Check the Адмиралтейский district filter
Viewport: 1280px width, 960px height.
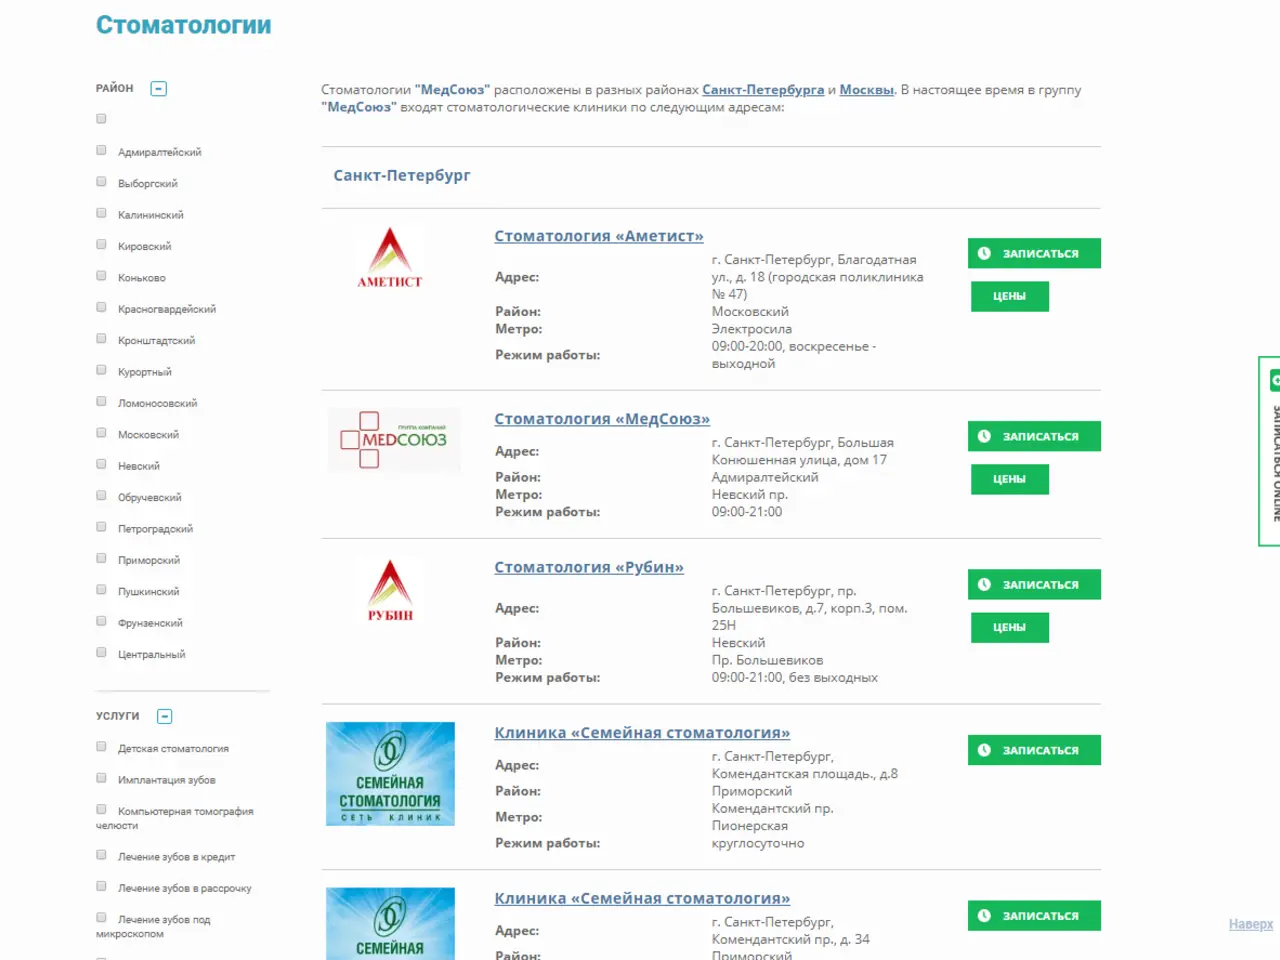(x=101, y=150)
